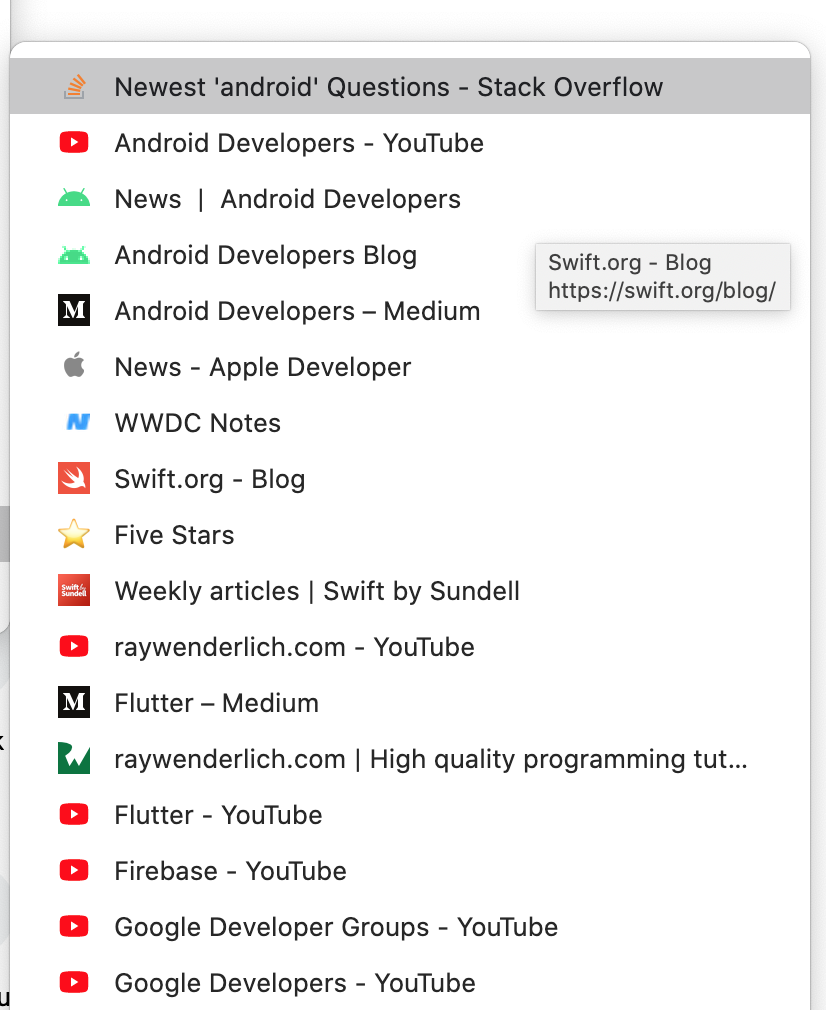Click YouTube icon beside Google Developer Groups
This screenshot has width=826, height=1010.
click(74, 926)
